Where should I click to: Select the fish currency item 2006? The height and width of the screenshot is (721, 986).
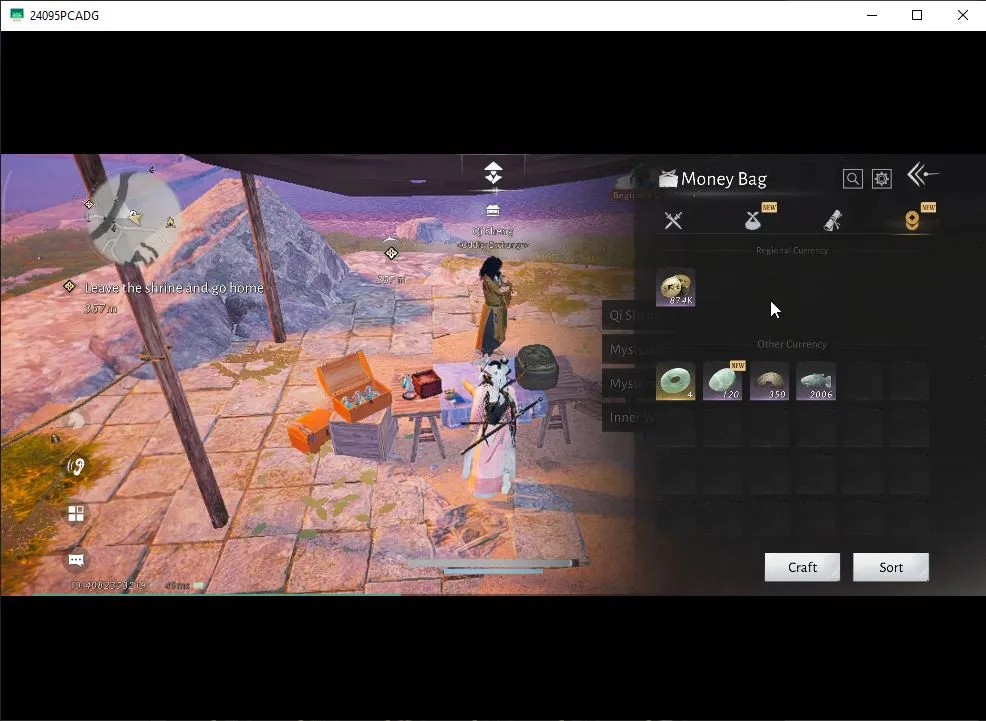(x=816, y=381)
